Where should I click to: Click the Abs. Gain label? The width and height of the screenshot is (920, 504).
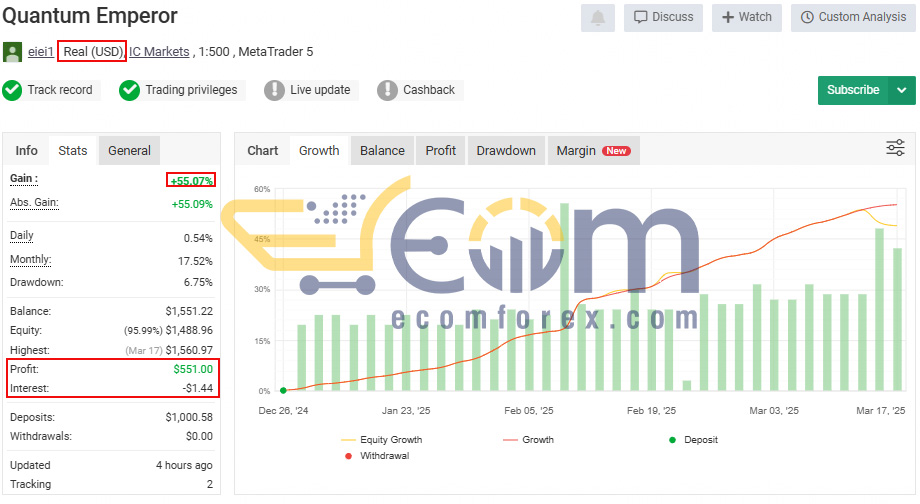[x=34, y=203]
